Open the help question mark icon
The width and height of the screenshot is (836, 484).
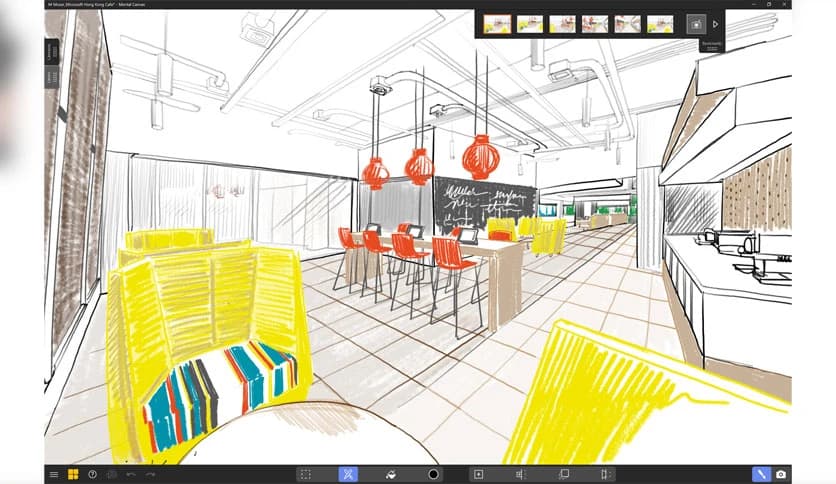pyautogui.click(x=92, y=474)
